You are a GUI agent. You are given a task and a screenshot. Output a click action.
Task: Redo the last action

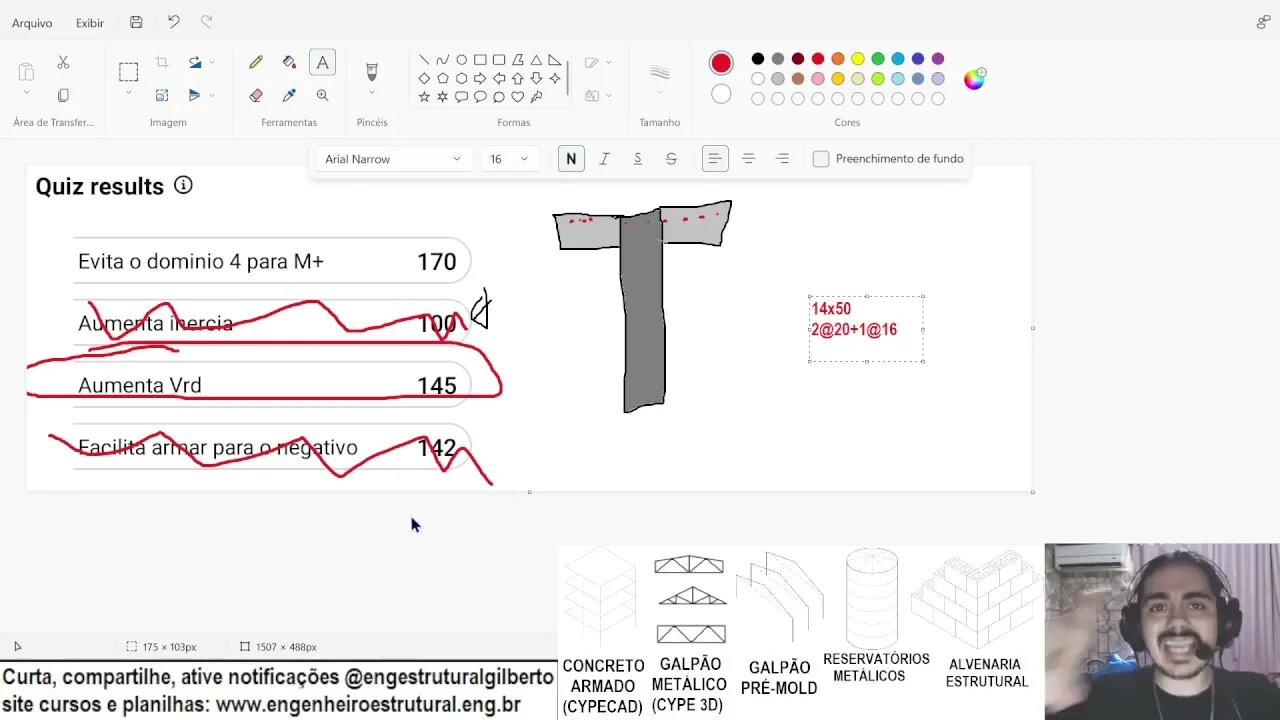pos(206,22)
